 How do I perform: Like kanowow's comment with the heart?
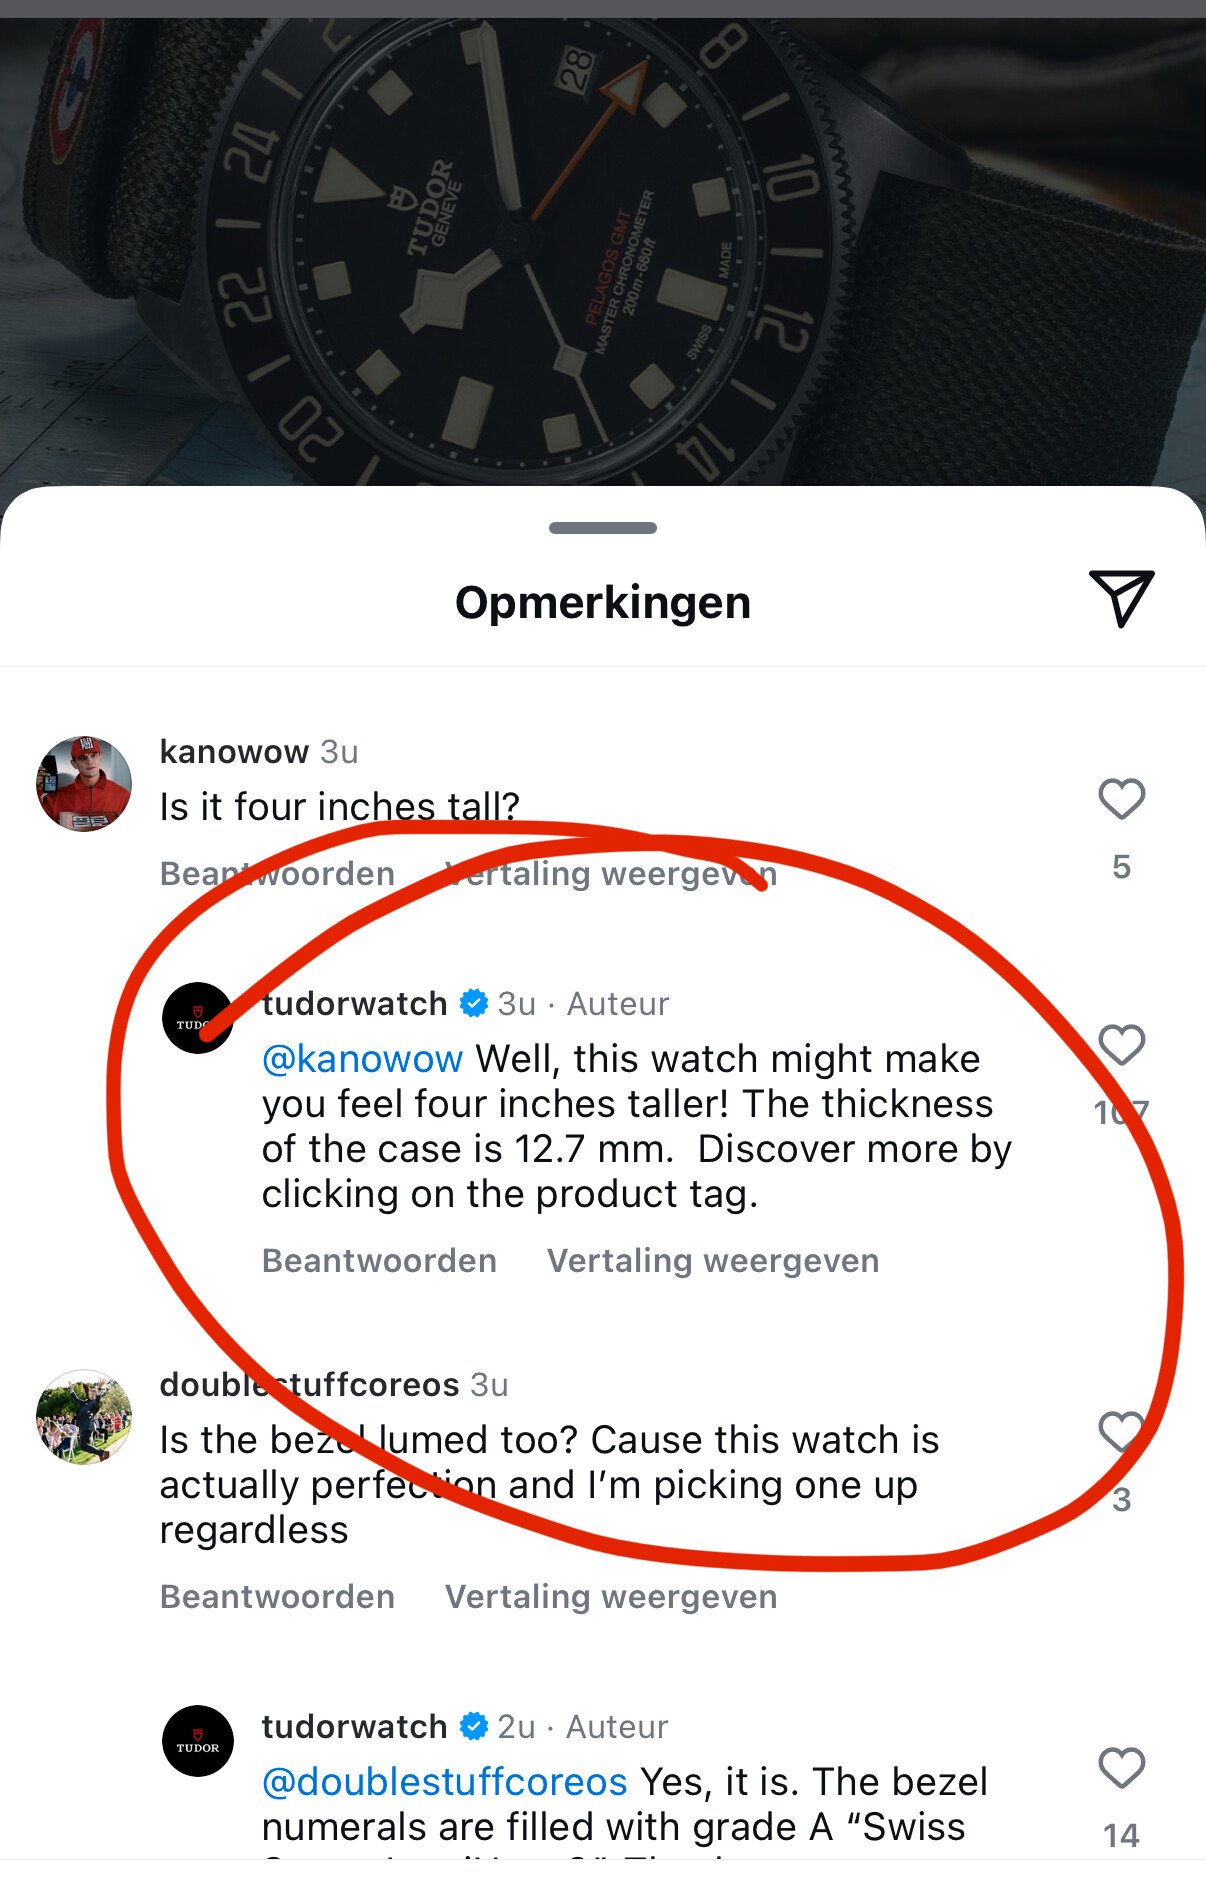[x=1121, y=799]
